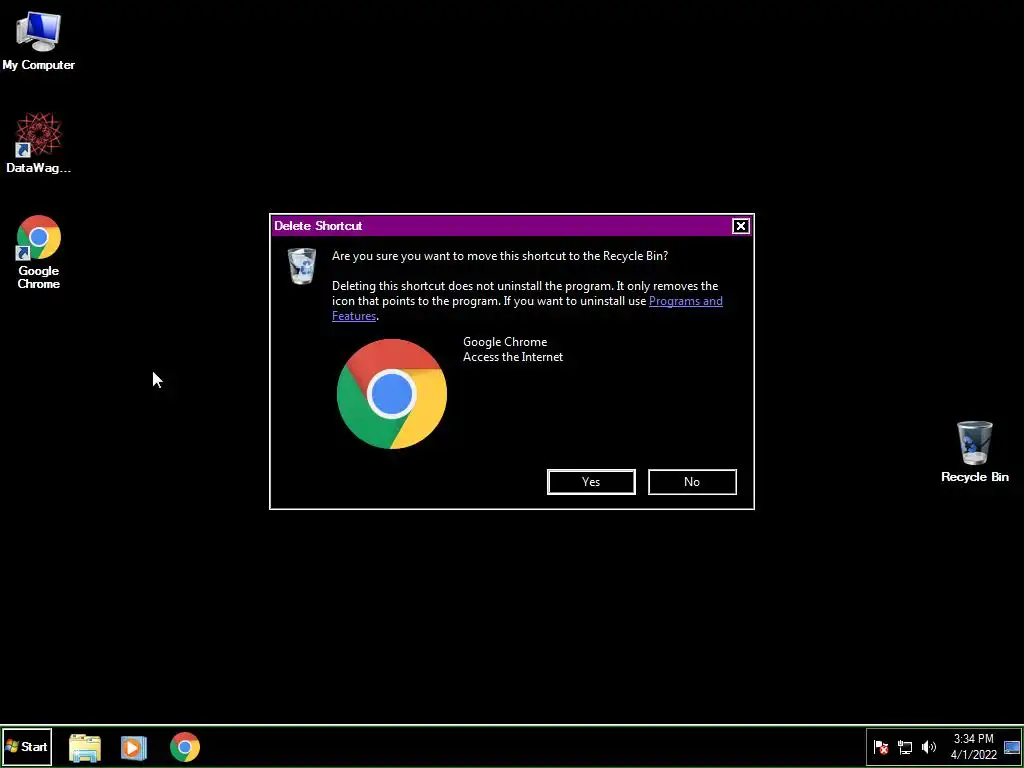This screenshot has width=1024, height=768.
Task: Select the Google Chrome desktop shortcut
Action: coord(39,251)
